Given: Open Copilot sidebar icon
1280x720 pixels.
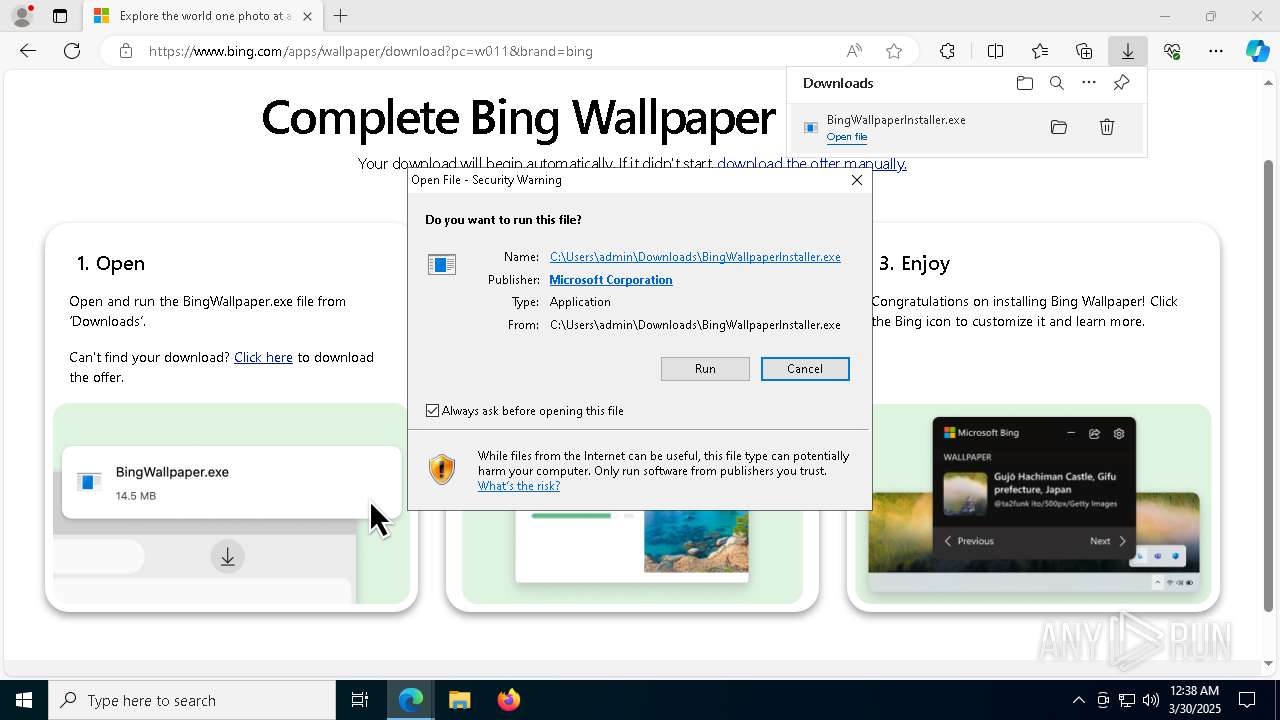Looking at the screenshot, I should 1257,51.
